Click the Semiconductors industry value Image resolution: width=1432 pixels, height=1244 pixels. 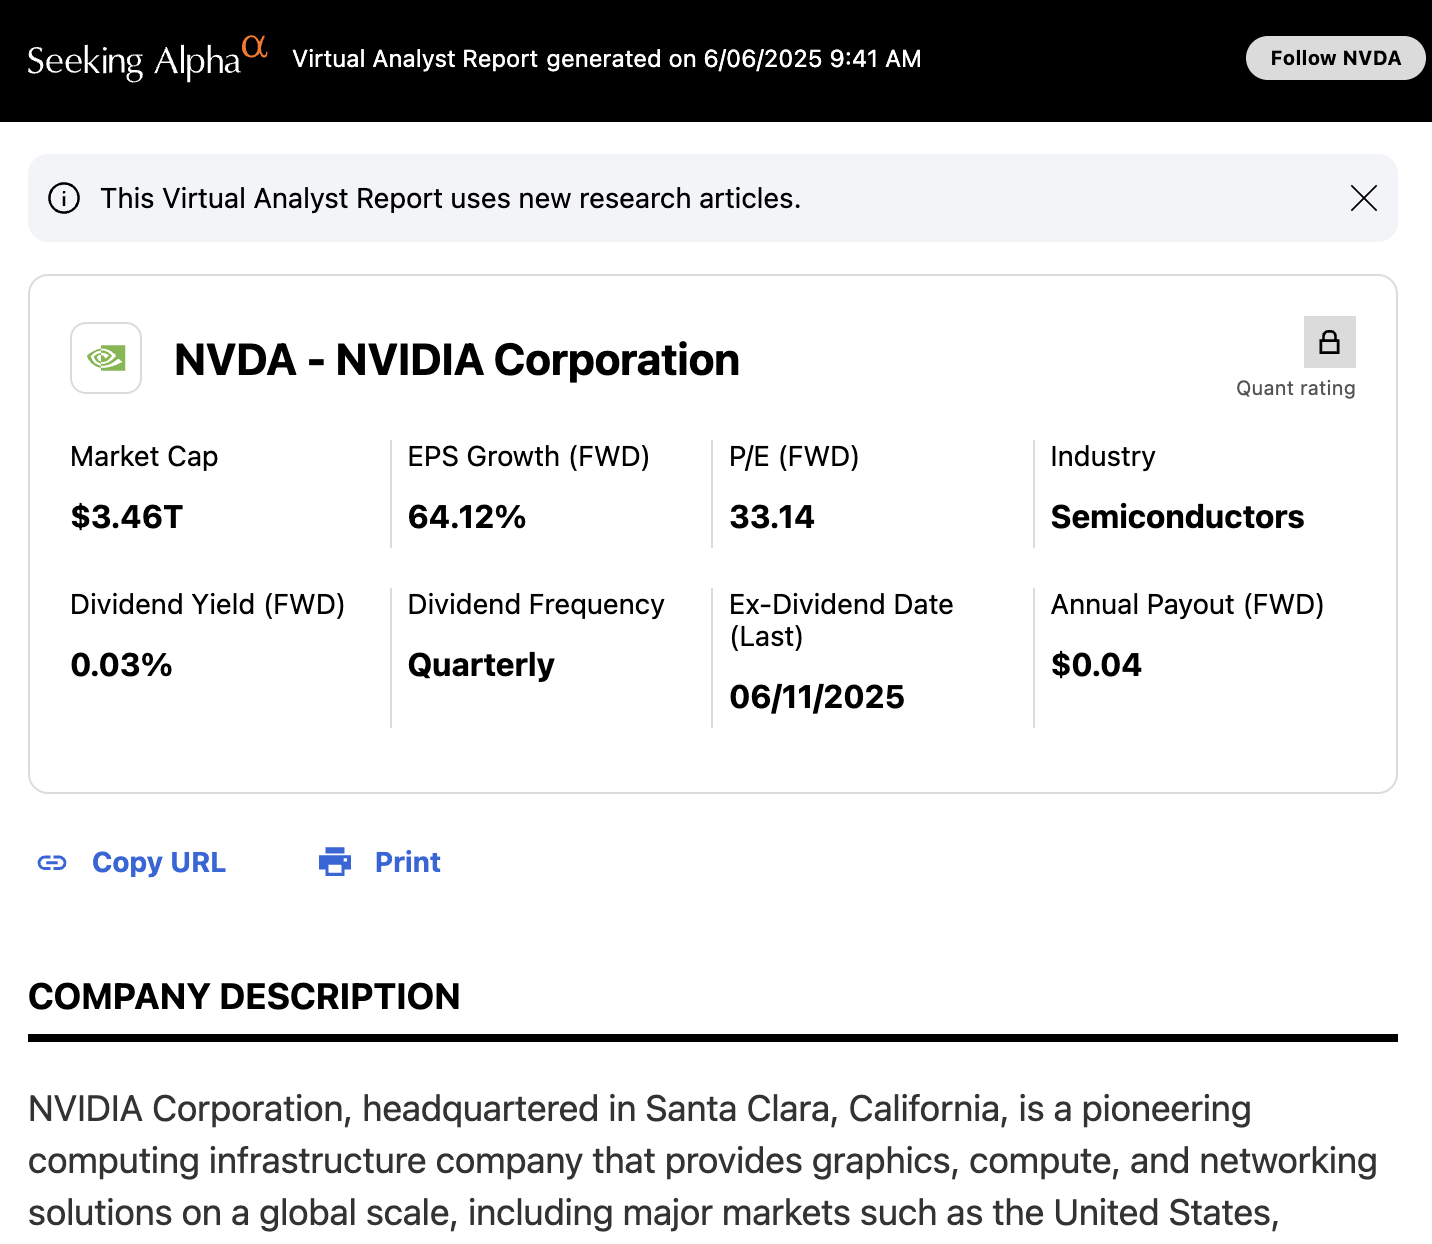(1177, 517)
